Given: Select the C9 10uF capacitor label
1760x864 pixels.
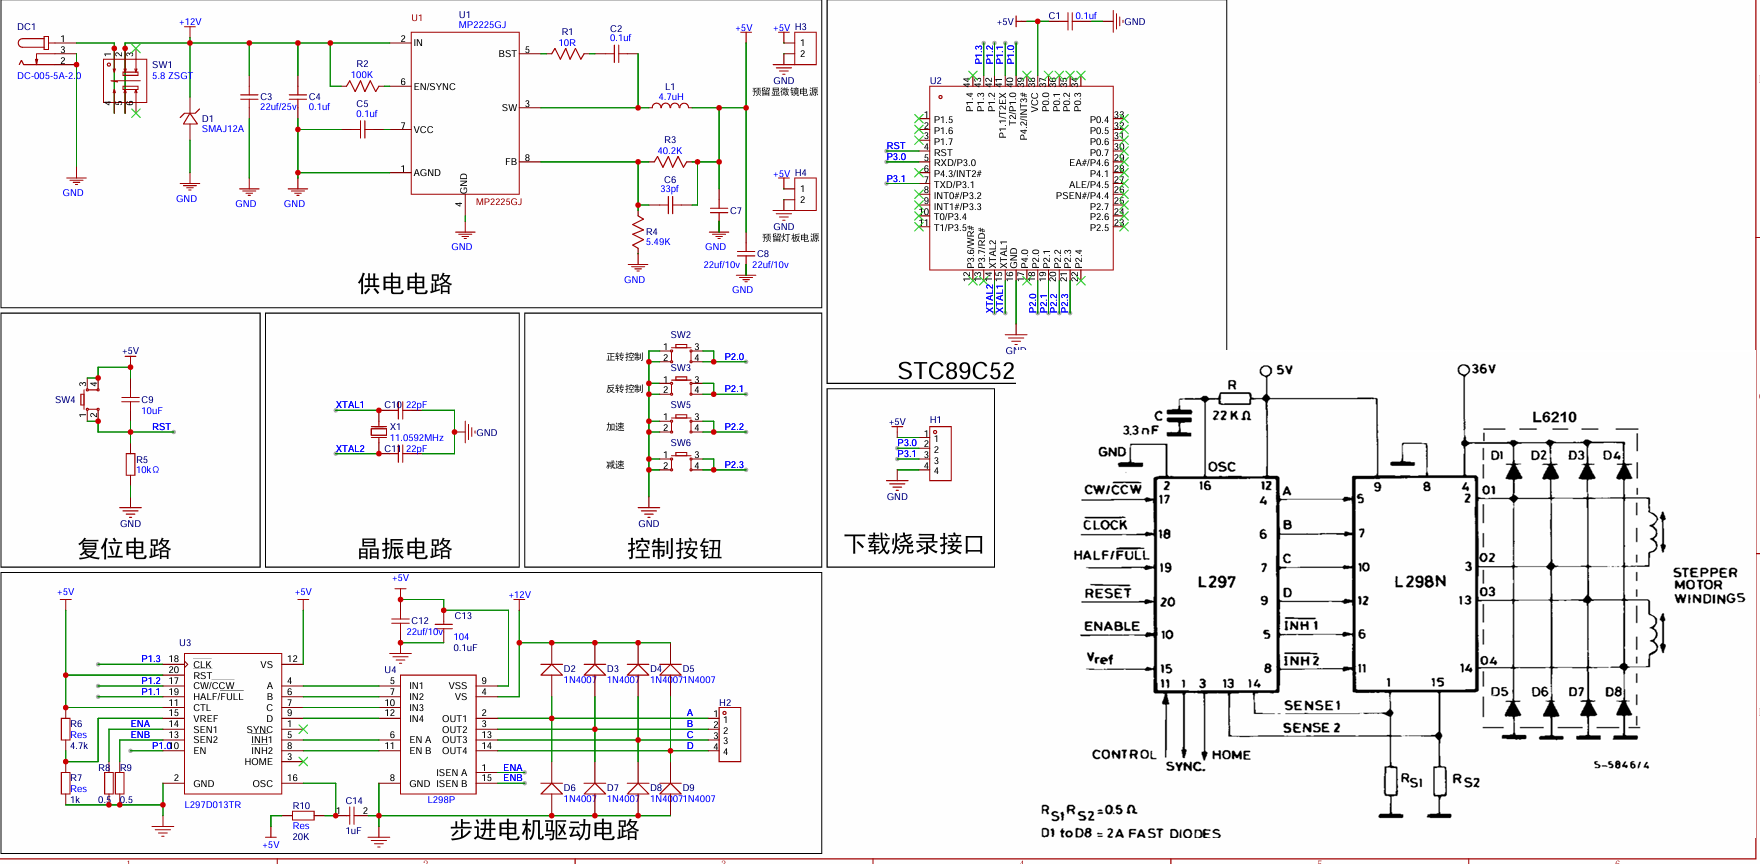Looking at the screenshot, I should click(x=151, y=405).
